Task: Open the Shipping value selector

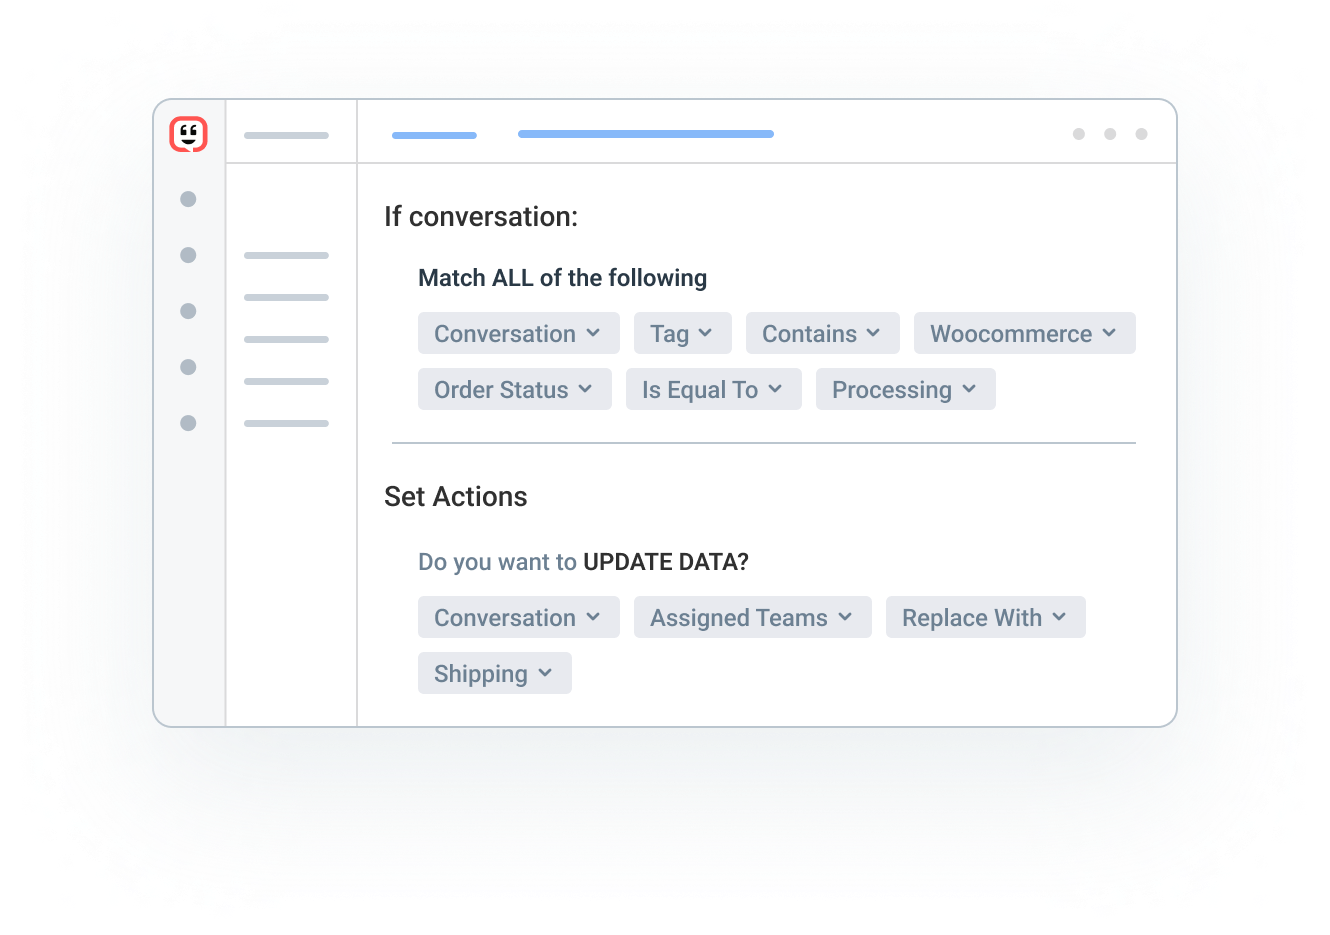Action: 494,673
